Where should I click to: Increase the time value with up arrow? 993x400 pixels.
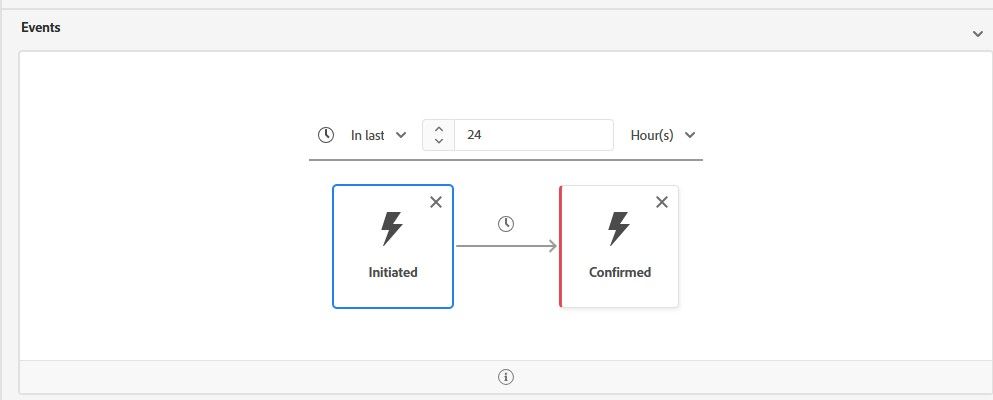439,128
